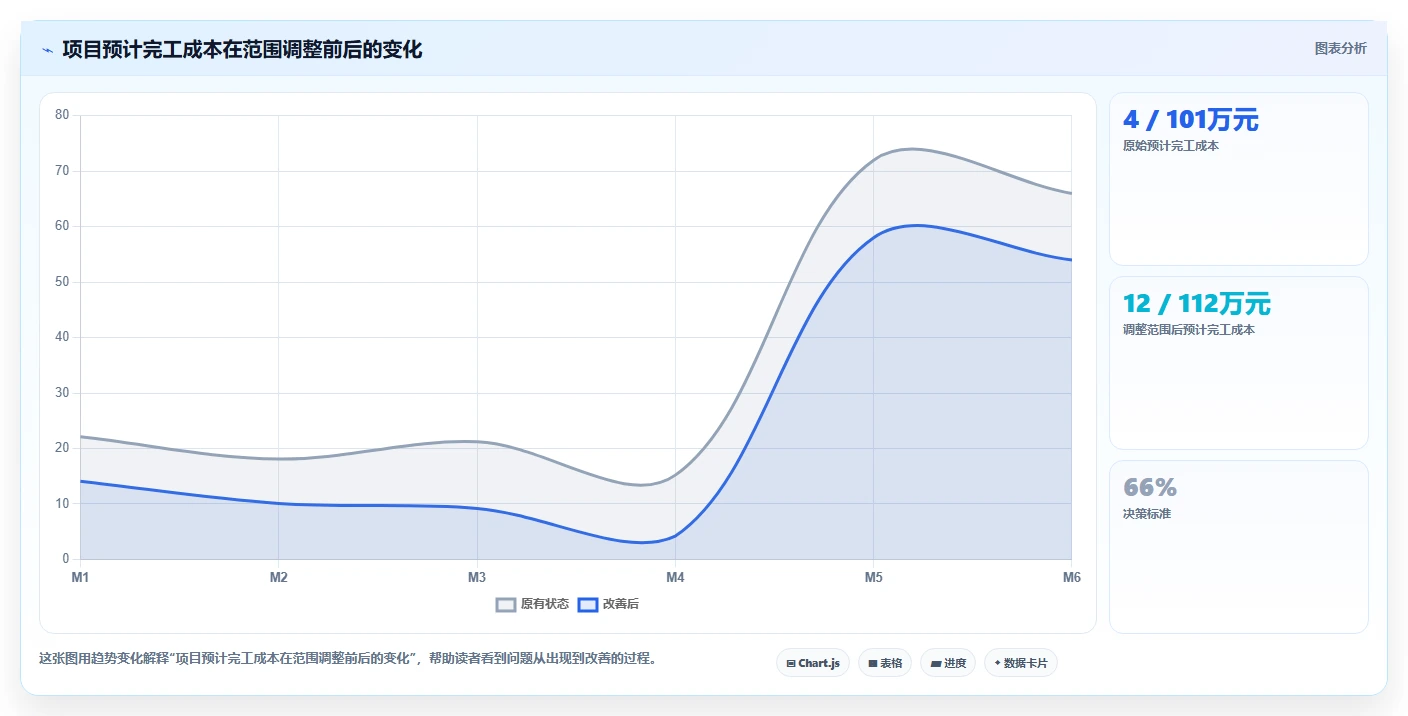Click the blue line's starting point at M1
1408x716 pixels.
coord(81,481)
